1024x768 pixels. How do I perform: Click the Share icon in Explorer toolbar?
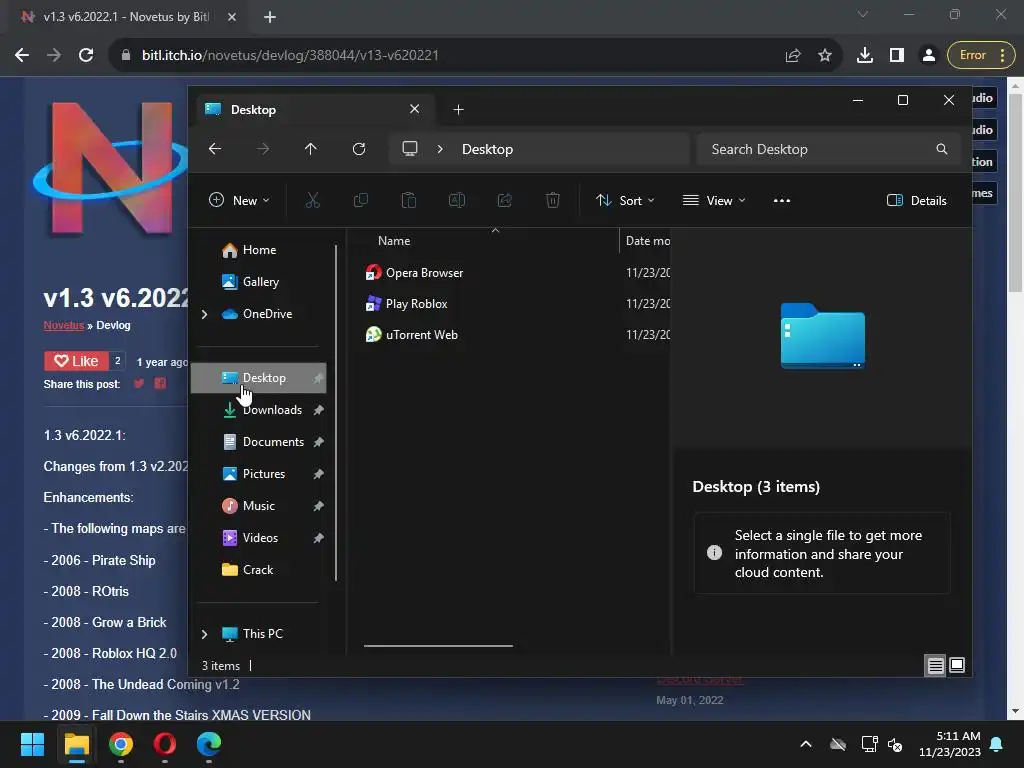[505, 200]
